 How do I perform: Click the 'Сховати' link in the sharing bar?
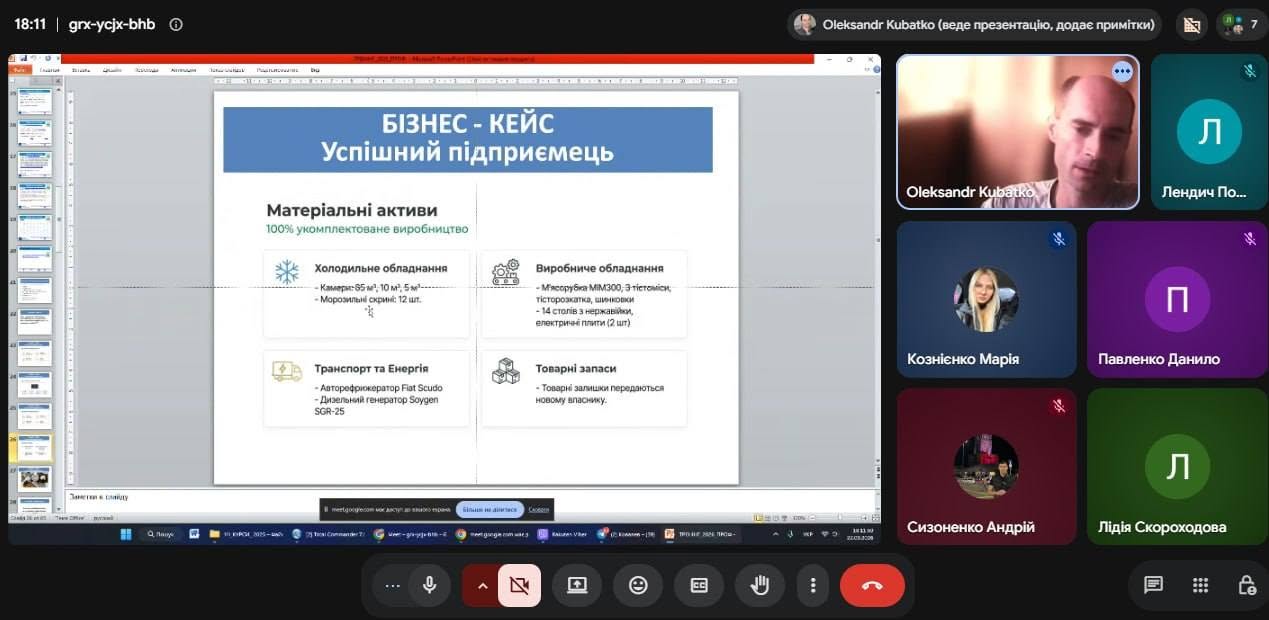click(539, 509)
